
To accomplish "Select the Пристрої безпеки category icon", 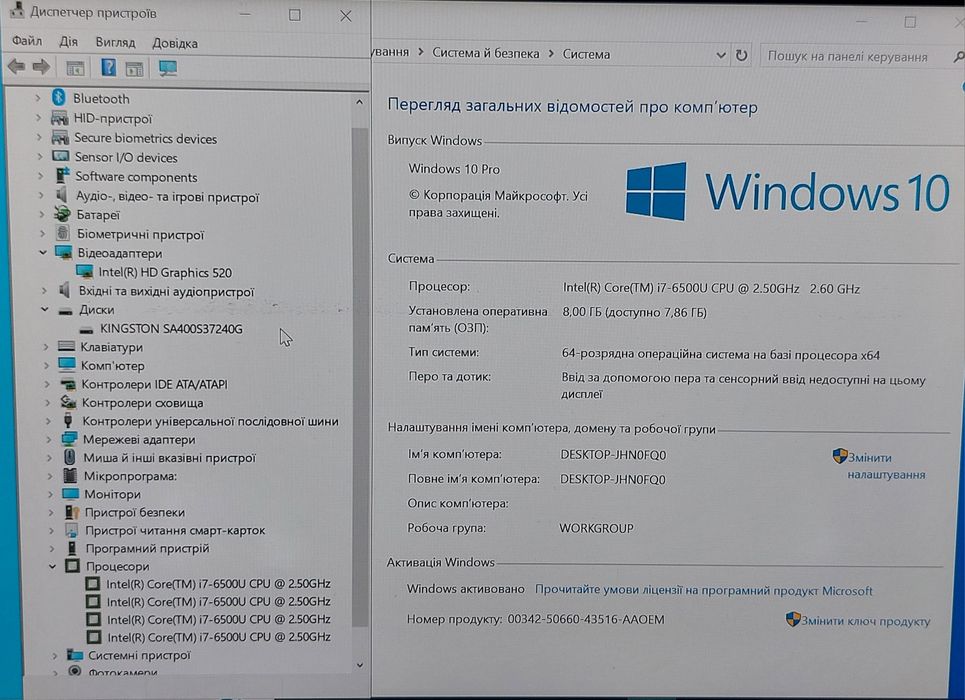I will 71,512.
